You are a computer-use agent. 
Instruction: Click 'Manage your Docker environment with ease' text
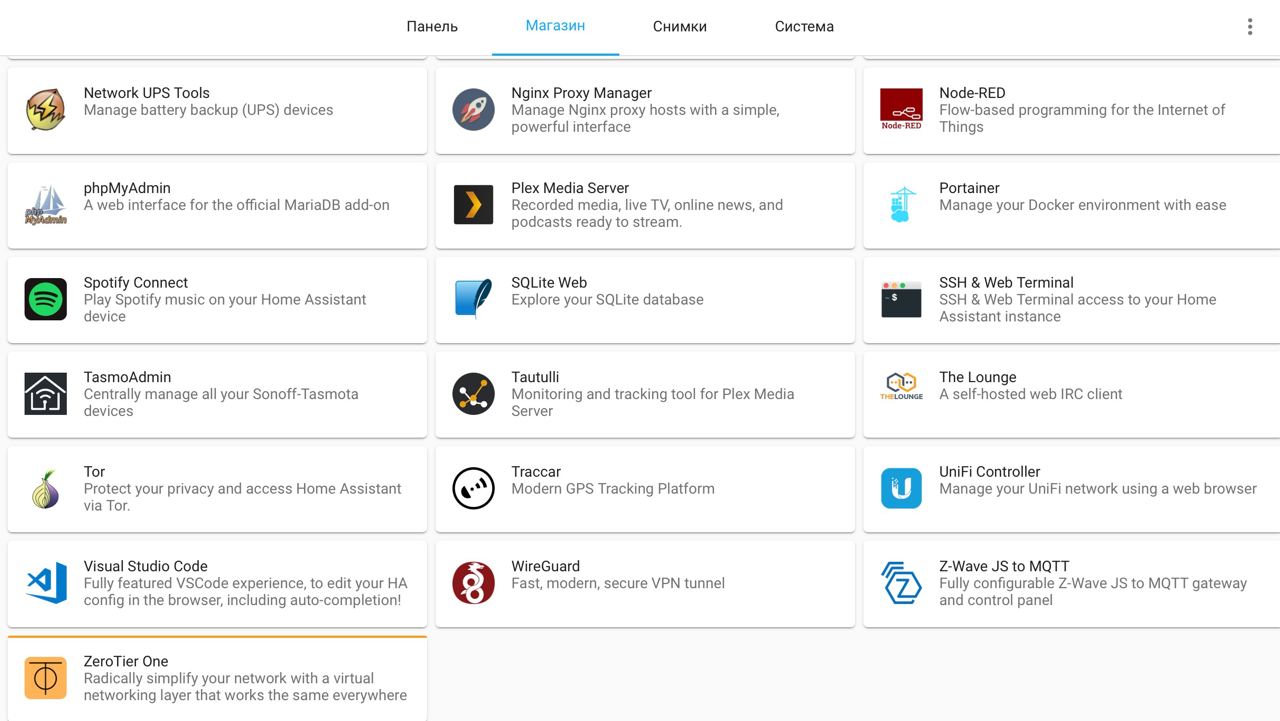click(x=1082, y=205)
